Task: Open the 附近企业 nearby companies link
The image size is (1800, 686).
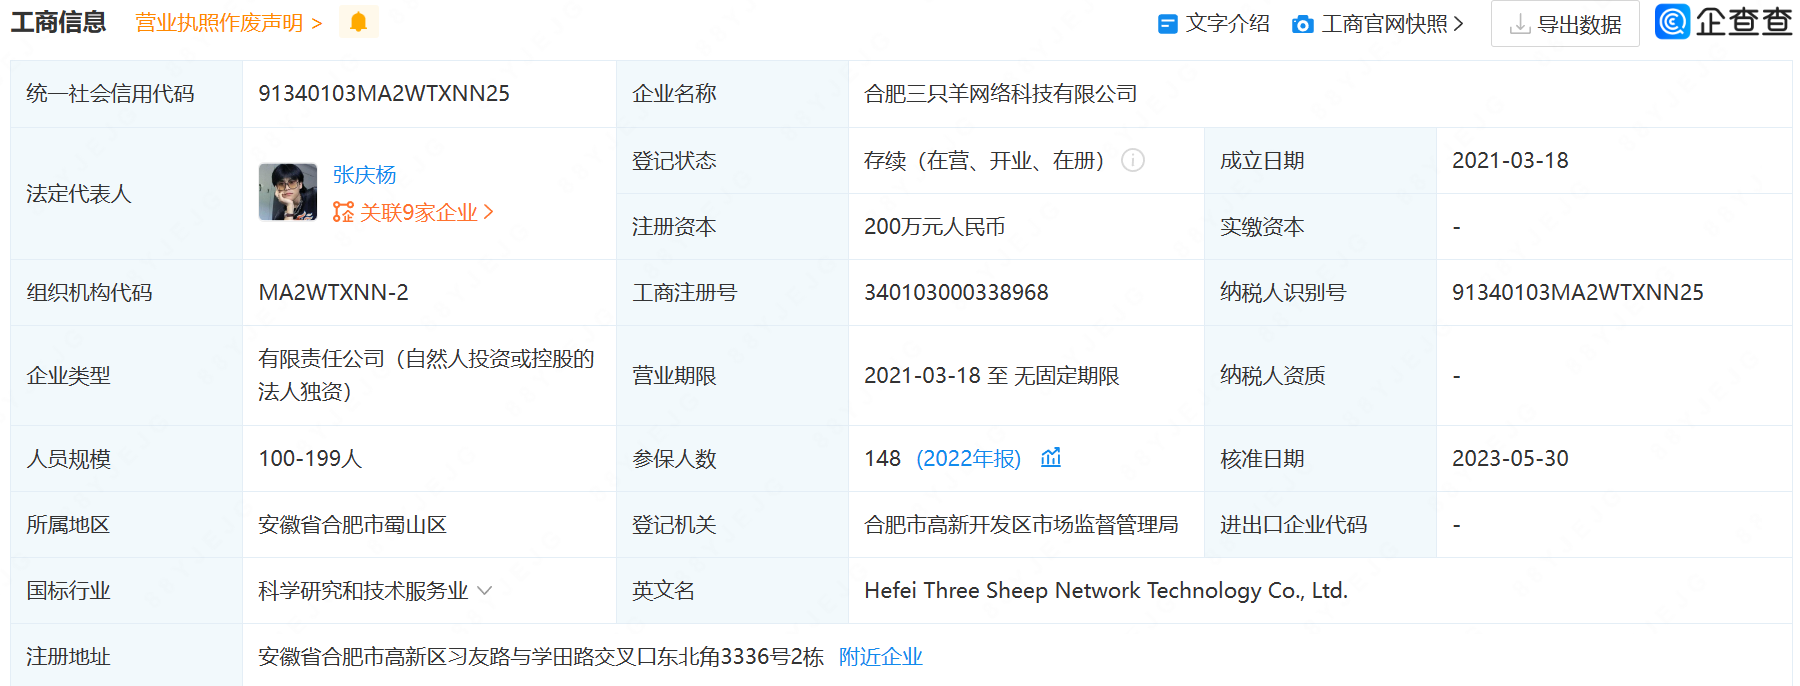Action: tap(880, 657)
